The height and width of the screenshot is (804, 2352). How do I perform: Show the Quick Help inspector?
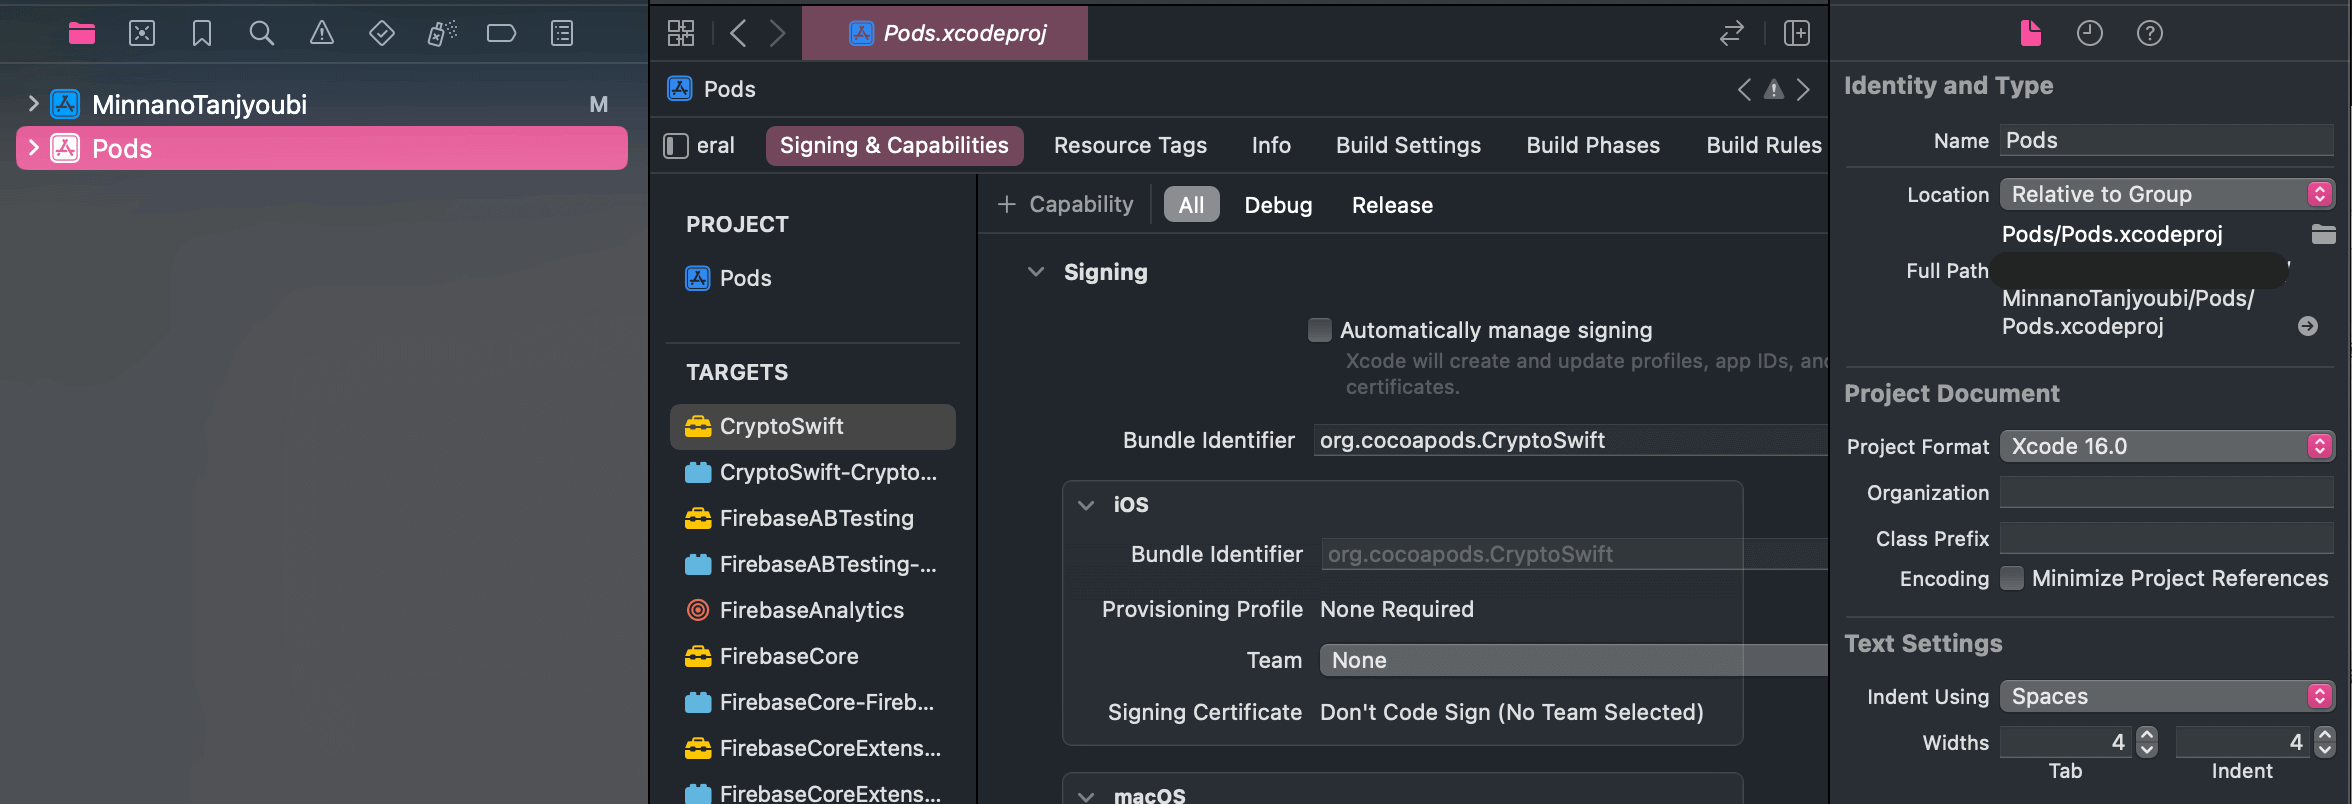(2150, 34)
